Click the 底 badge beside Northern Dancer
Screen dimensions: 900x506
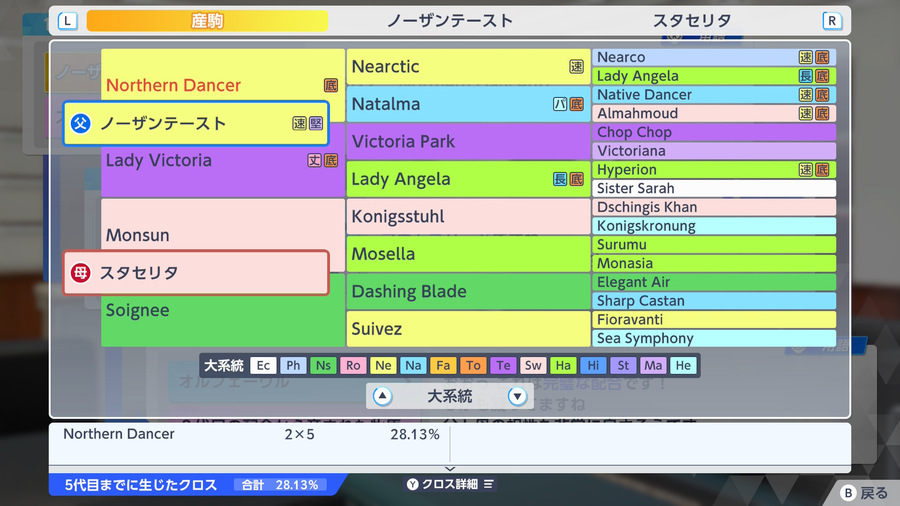[x=331, y=85]
